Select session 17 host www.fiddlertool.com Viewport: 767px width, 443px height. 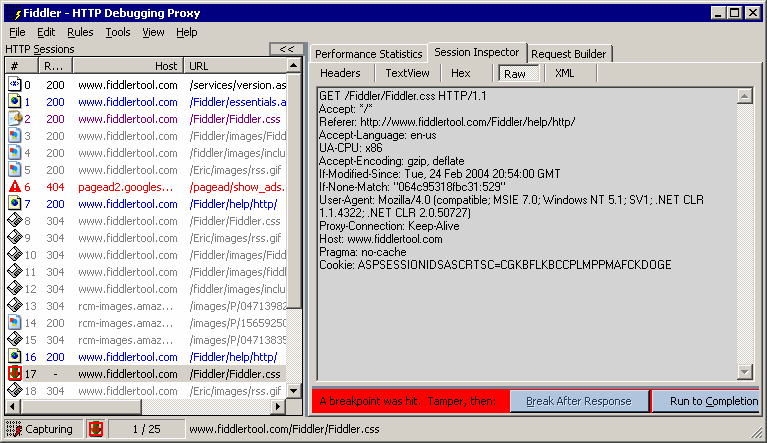pos(128,374)
